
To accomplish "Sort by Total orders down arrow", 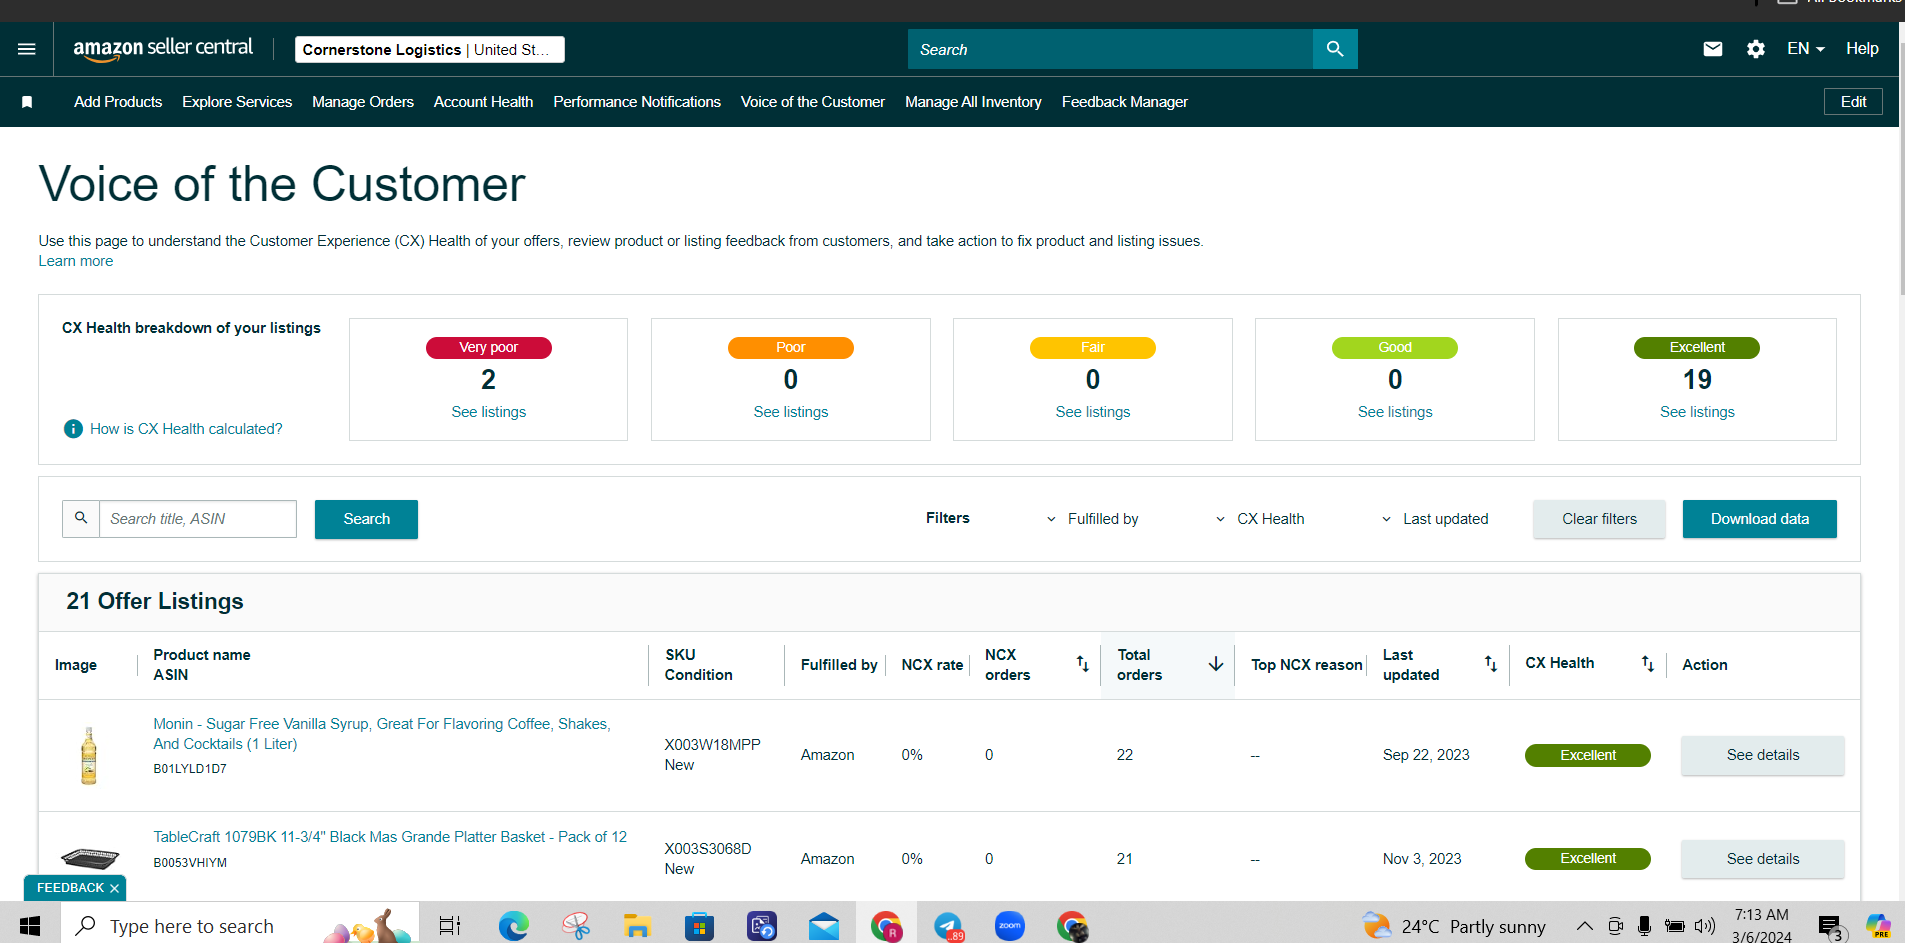I will [1216, 664].
